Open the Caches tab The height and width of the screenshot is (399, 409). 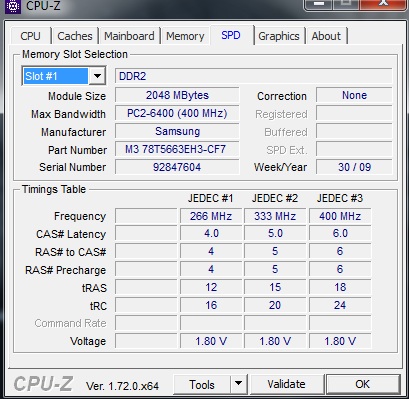[x=75, y=36]
